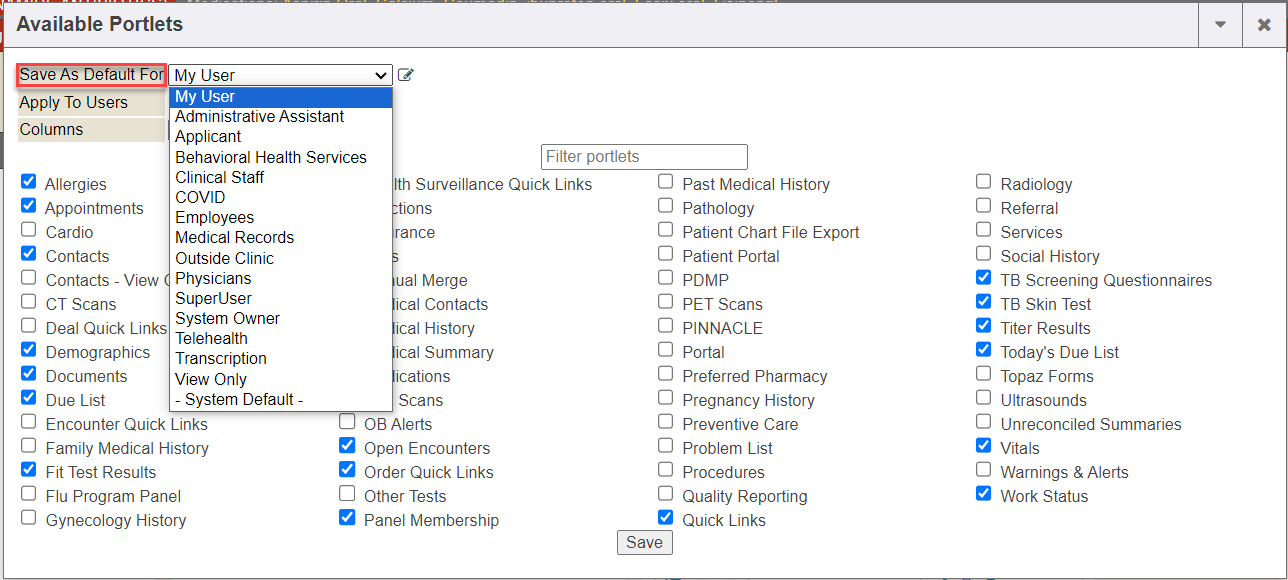Pick Clinical Staff in the list

[x=219, y=177]
